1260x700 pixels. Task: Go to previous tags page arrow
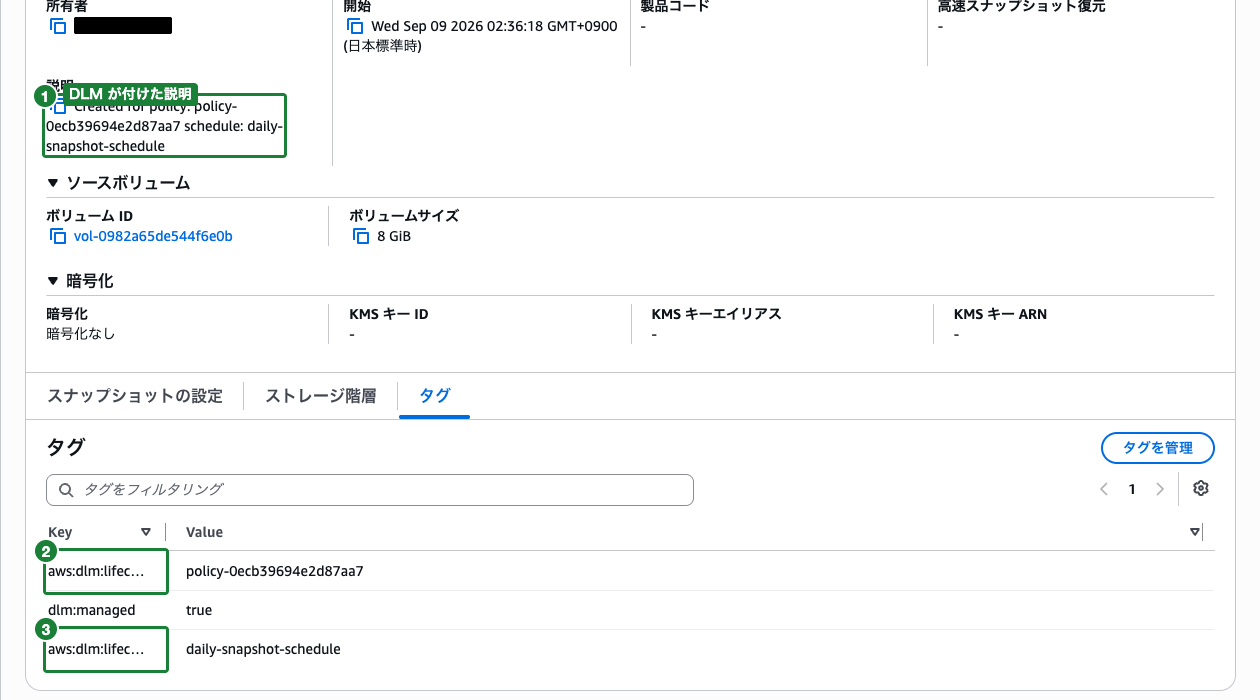click(x=1104, y=489)
